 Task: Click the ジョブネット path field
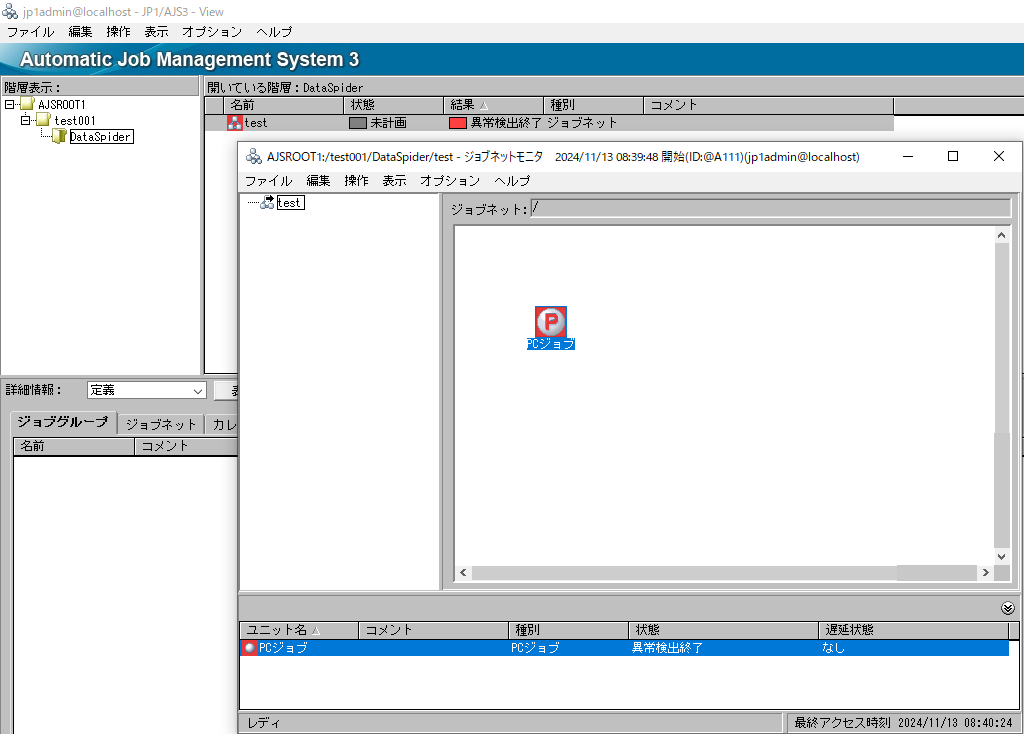pyautogui.click(x=771, y=208)
